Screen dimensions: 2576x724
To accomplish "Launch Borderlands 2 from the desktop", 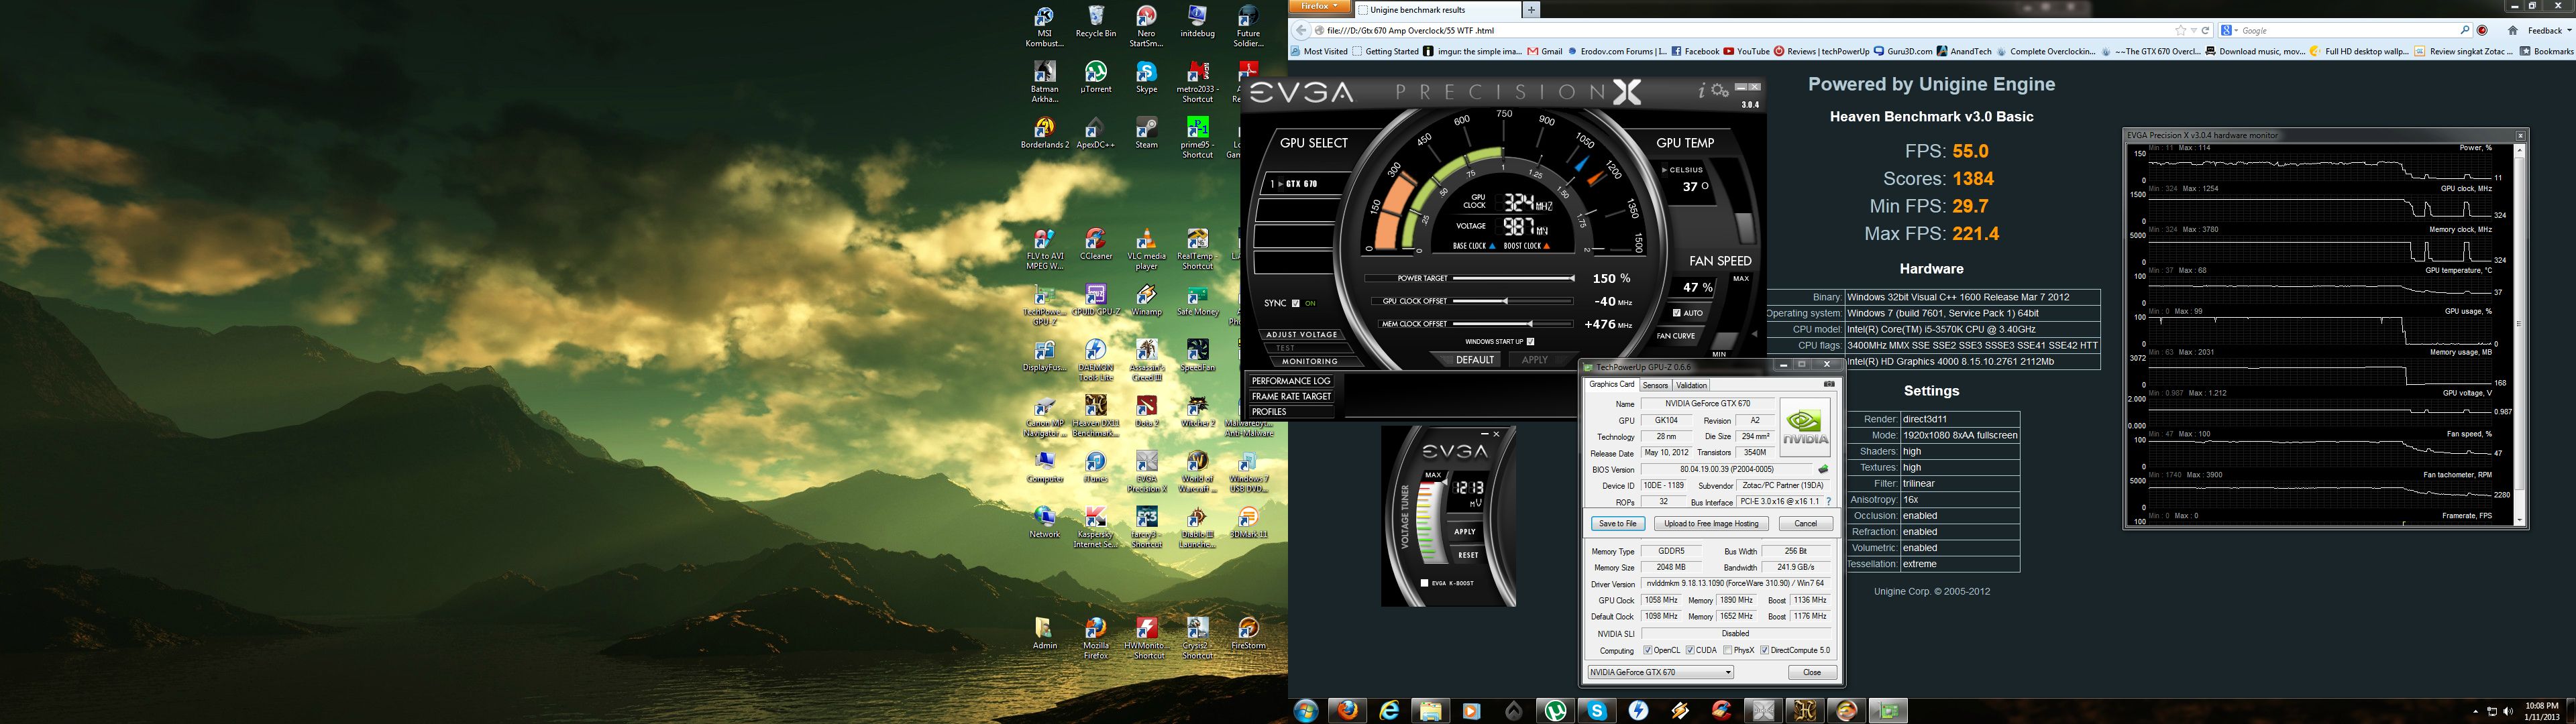I will click(1044, 133).
